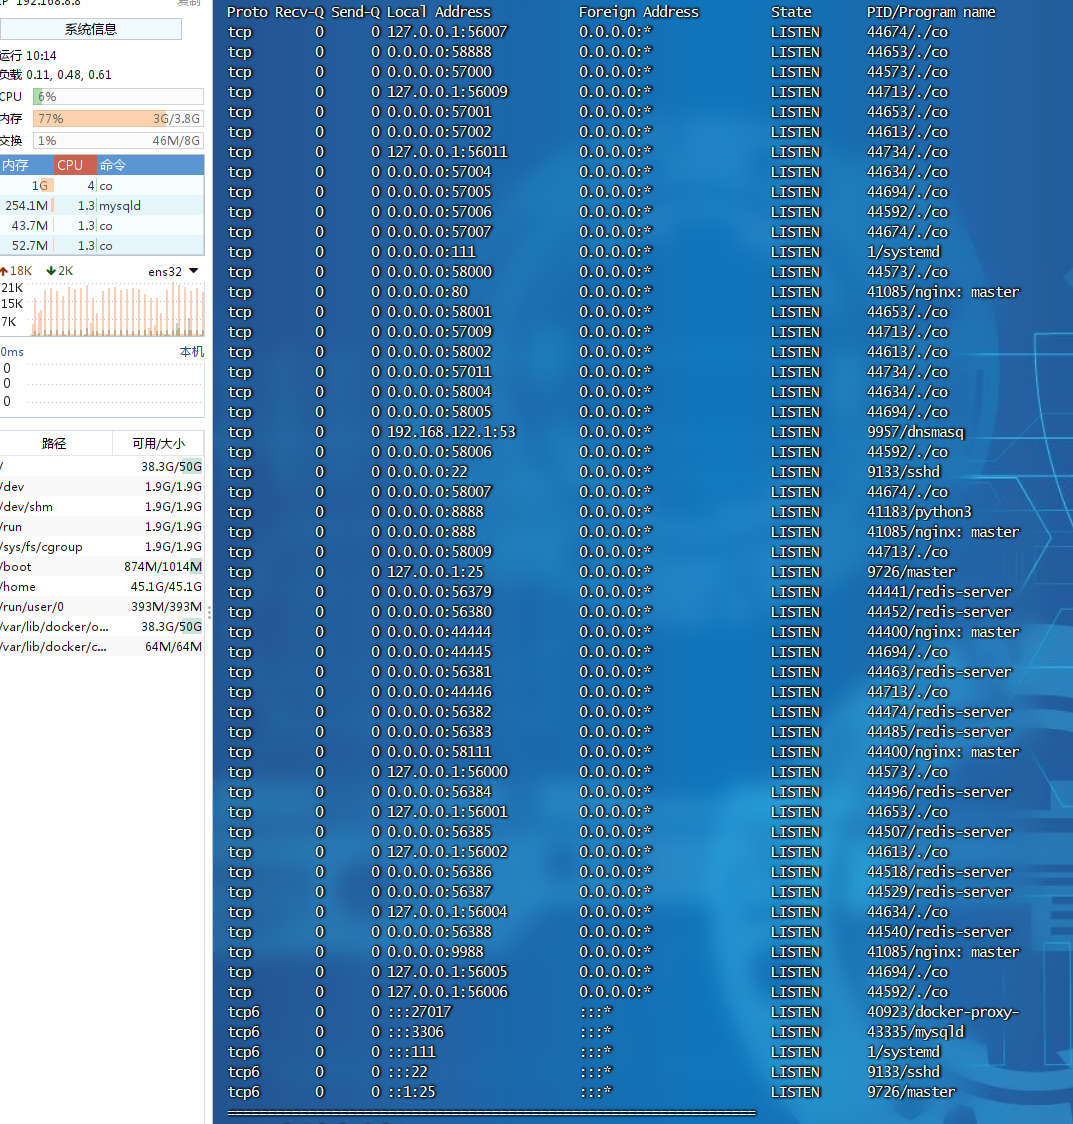Click the 874M/1014M size value
The width and height of the screenshot is (1073, 1124).
pos(163,567)
